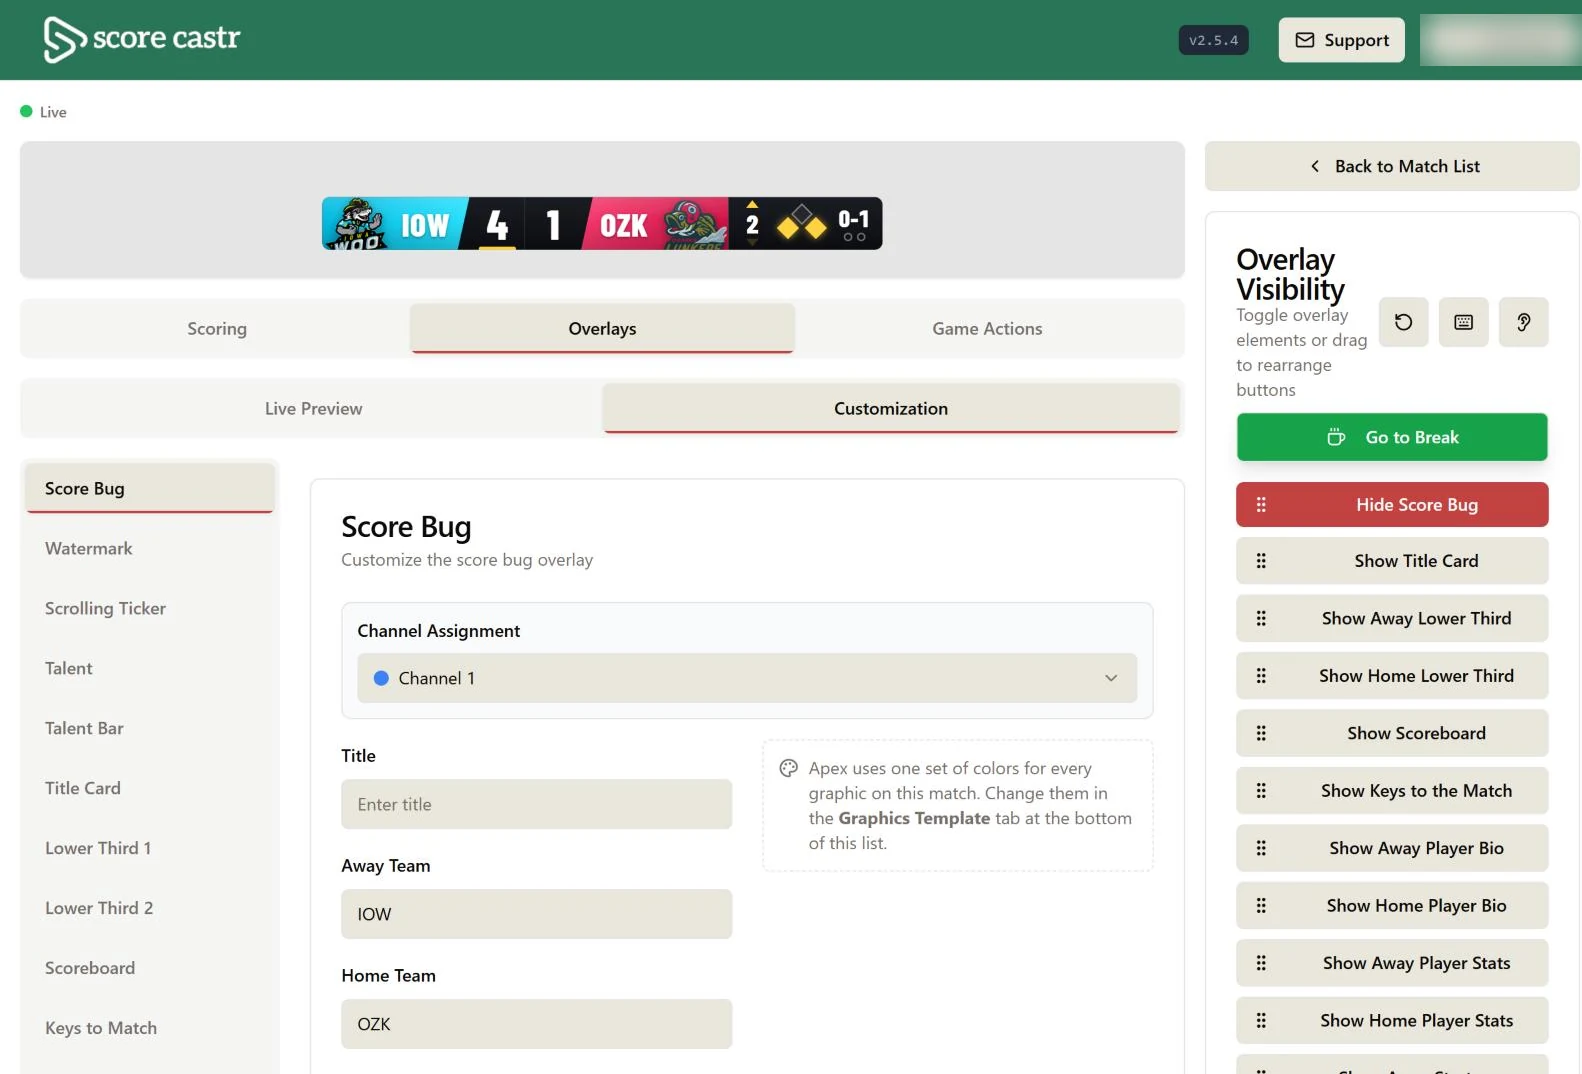
Task: Click drag handle beside Show Away Player Bio
Action: coord(1261,848)
